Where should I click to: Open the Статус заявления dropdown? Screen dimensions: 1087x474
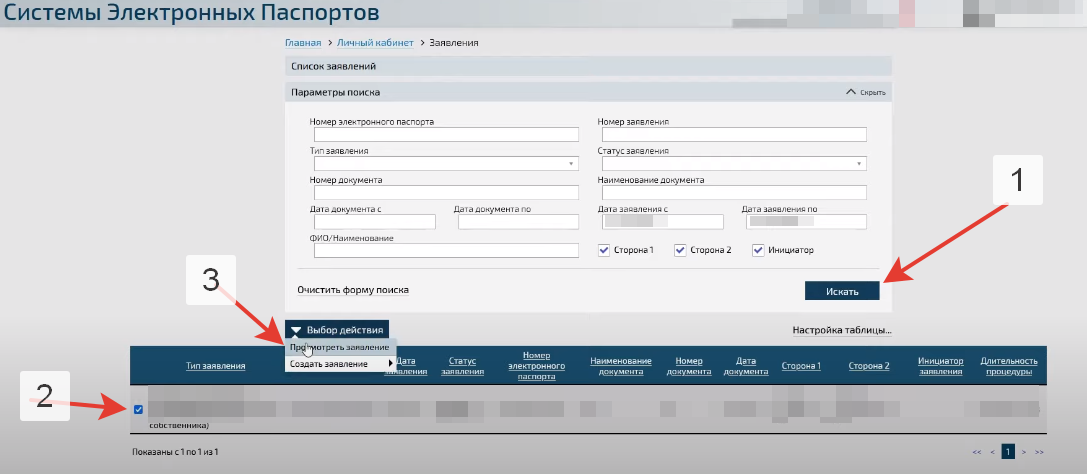tap(734, 164)
